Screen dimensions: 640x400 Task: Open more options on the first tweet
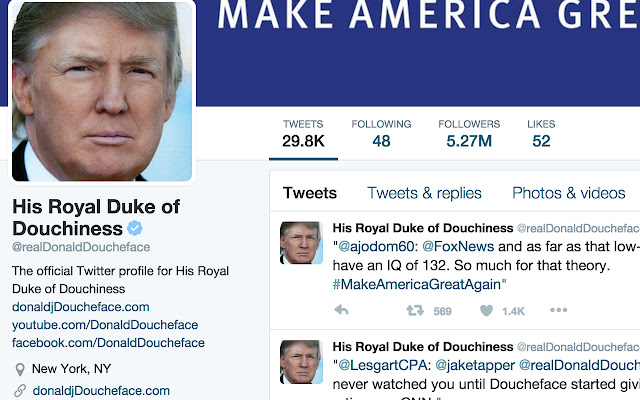tap(558, 310)
